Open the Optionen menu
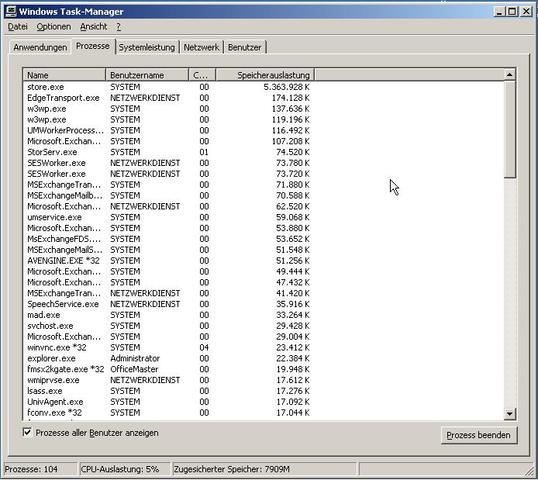 pyautogui.click(x=54, y=27)
